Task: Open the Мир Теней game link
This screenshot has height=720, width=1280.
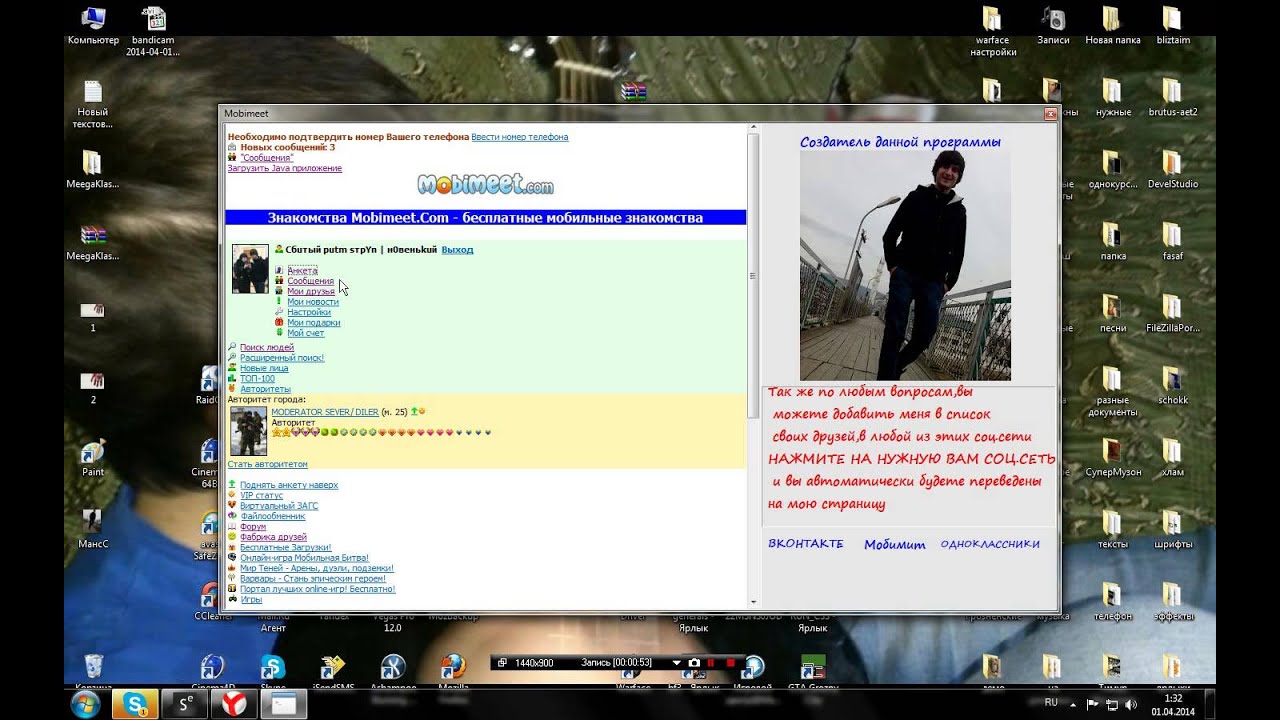Action: pos(317,568)
